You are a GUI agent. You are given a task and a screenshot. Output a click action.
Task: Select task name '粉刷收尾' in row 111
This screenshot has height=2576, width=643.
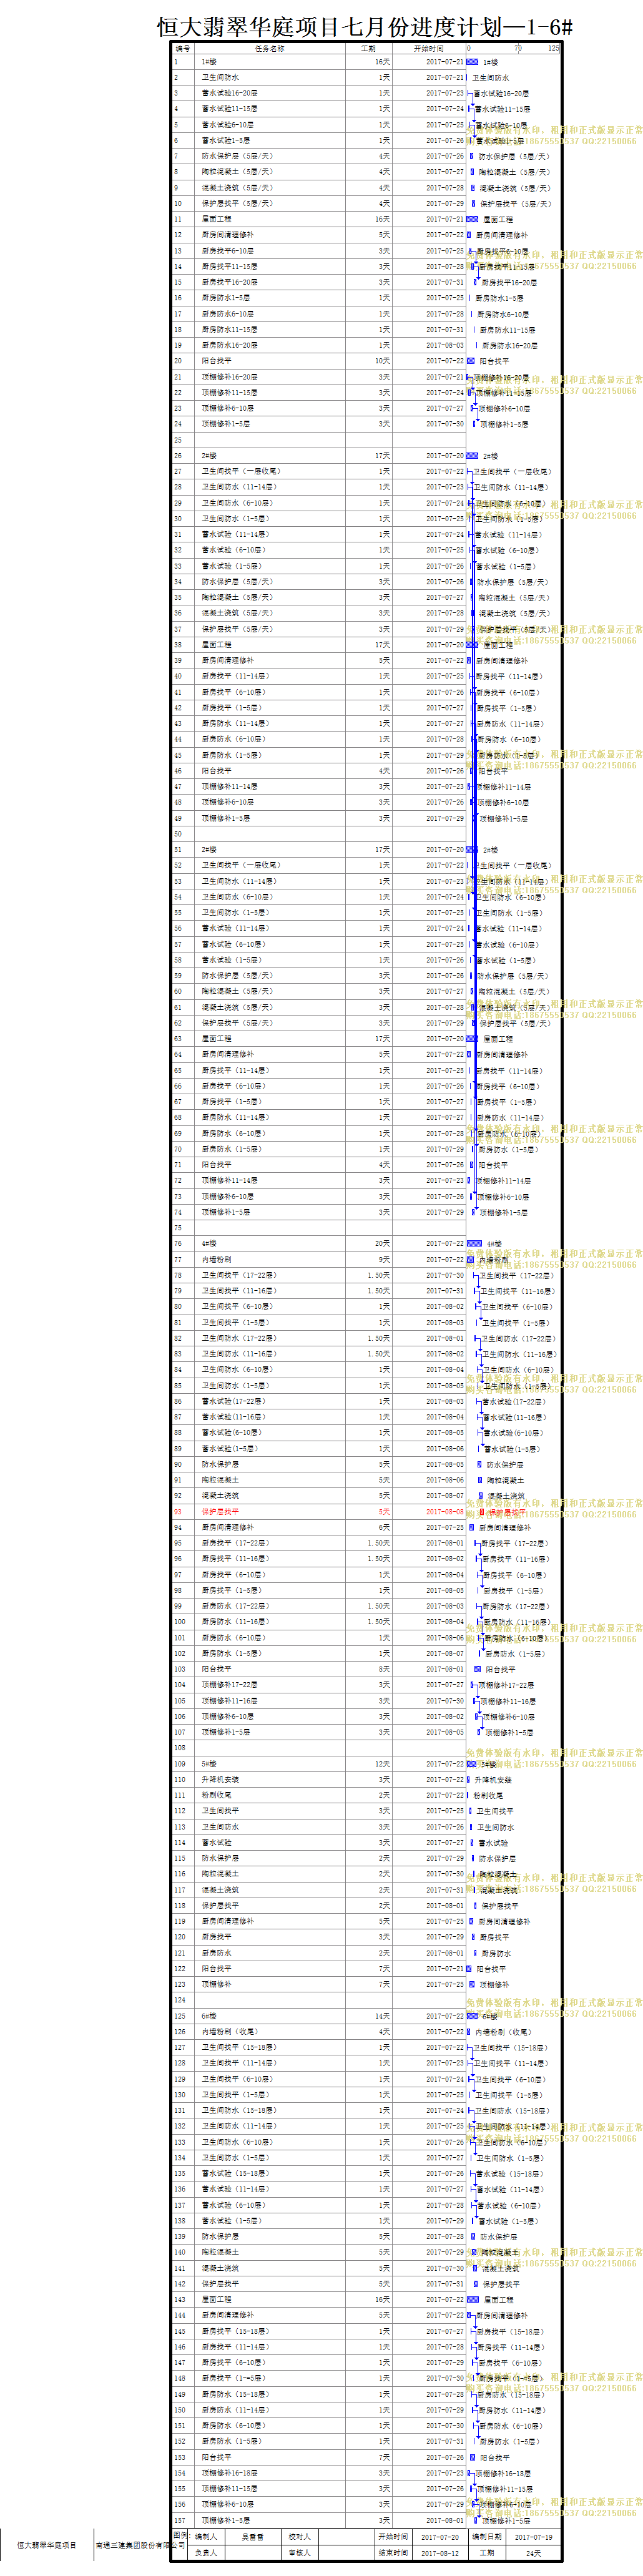click(216, 1795)
